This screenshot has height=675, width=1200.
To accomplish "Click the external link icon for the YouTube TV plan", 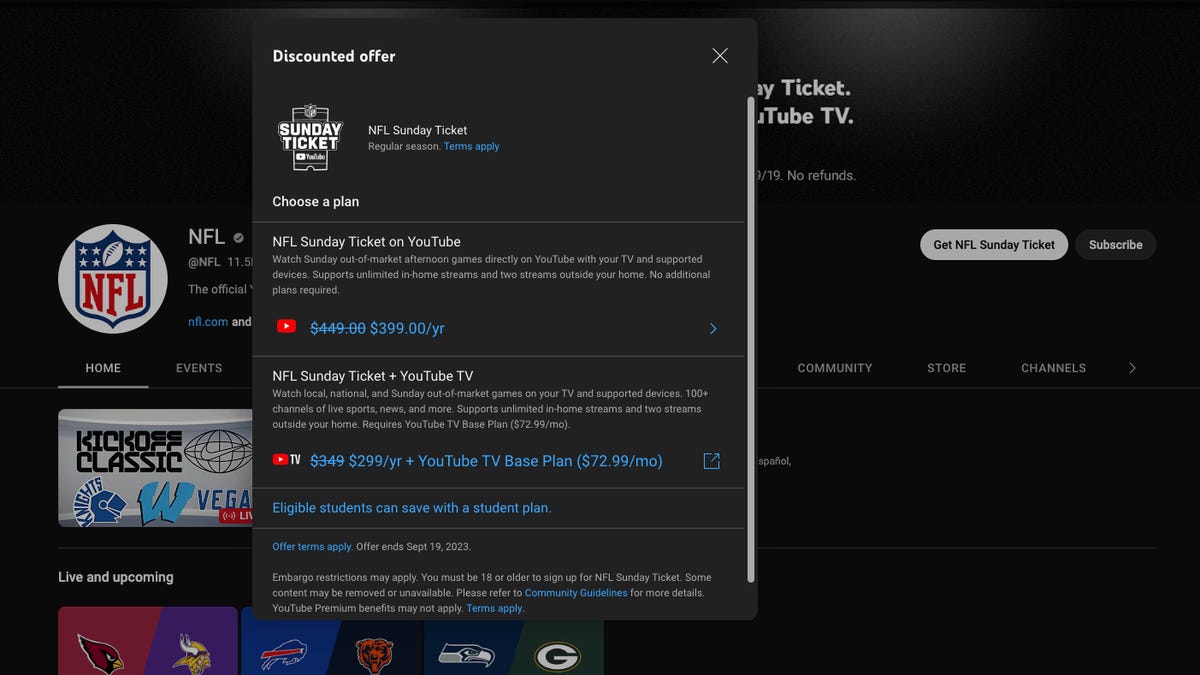I will (711, 460).
